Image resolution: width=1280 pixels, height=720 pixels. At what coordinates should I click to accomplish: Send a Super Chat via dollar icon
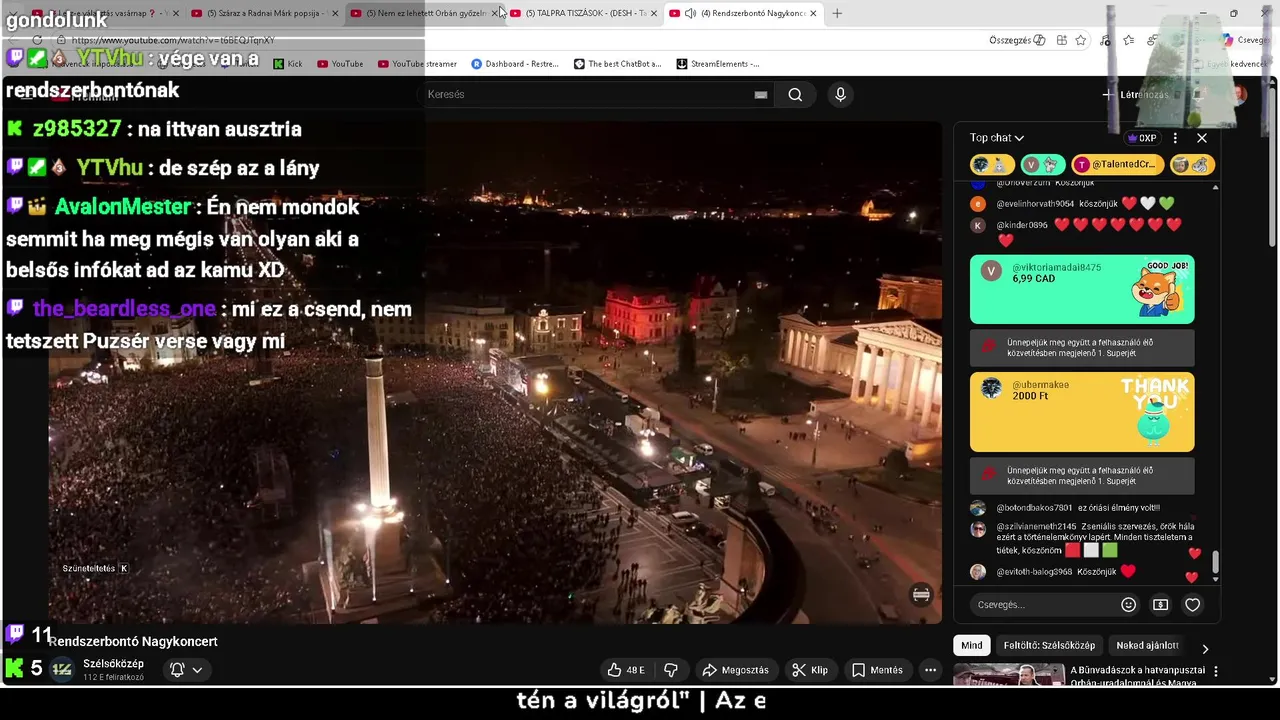[1160, 604]
